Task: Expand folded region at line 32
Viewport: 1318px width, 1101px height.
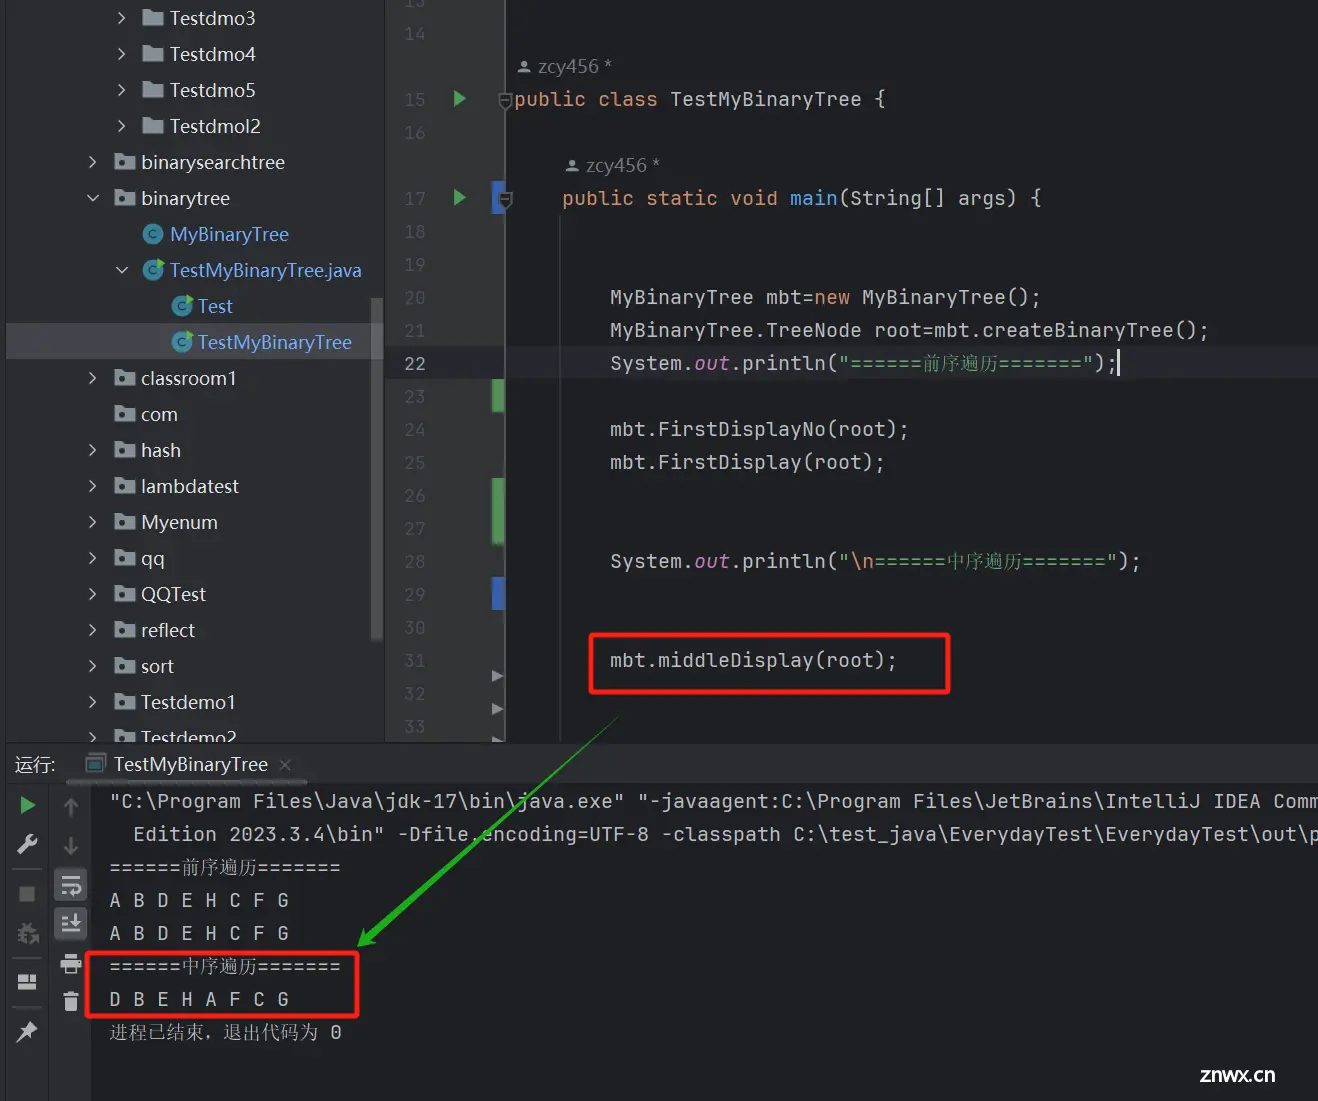Action: point(497,709)
